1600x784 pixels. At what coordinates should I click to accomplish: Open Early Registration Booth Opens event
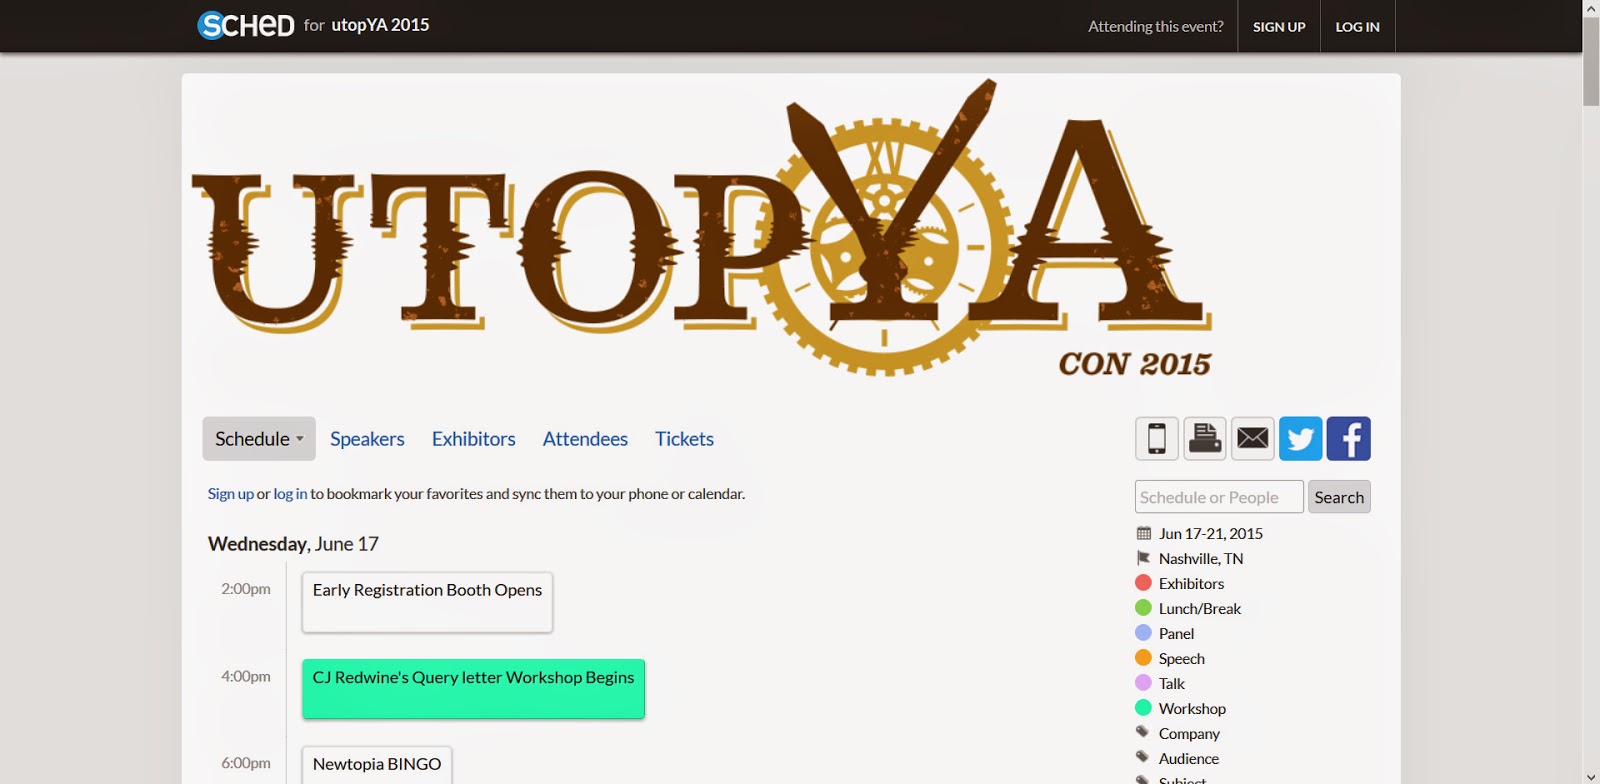click(427, 602)
